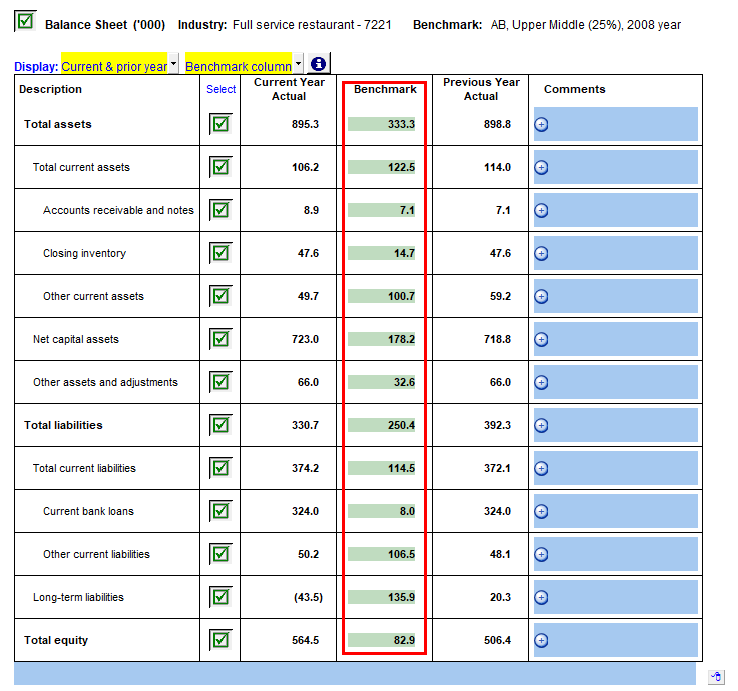
Task: Select Total assets benchmark value 333.3
Action: click(x=382, y=124)
